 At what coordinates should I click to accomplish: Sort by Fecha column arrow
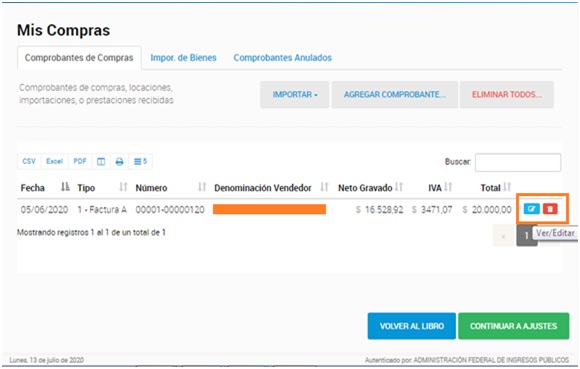coord(65,187)
